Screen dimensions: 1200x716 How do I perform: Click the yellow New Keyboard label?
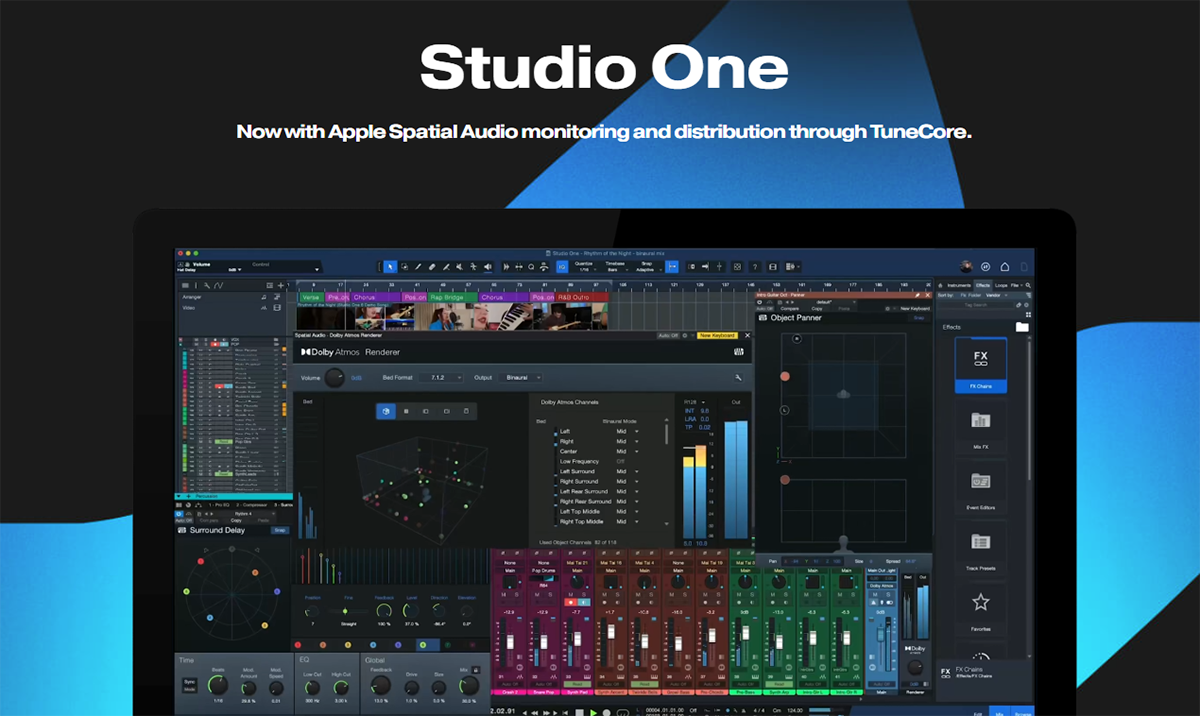pos(717,335)
